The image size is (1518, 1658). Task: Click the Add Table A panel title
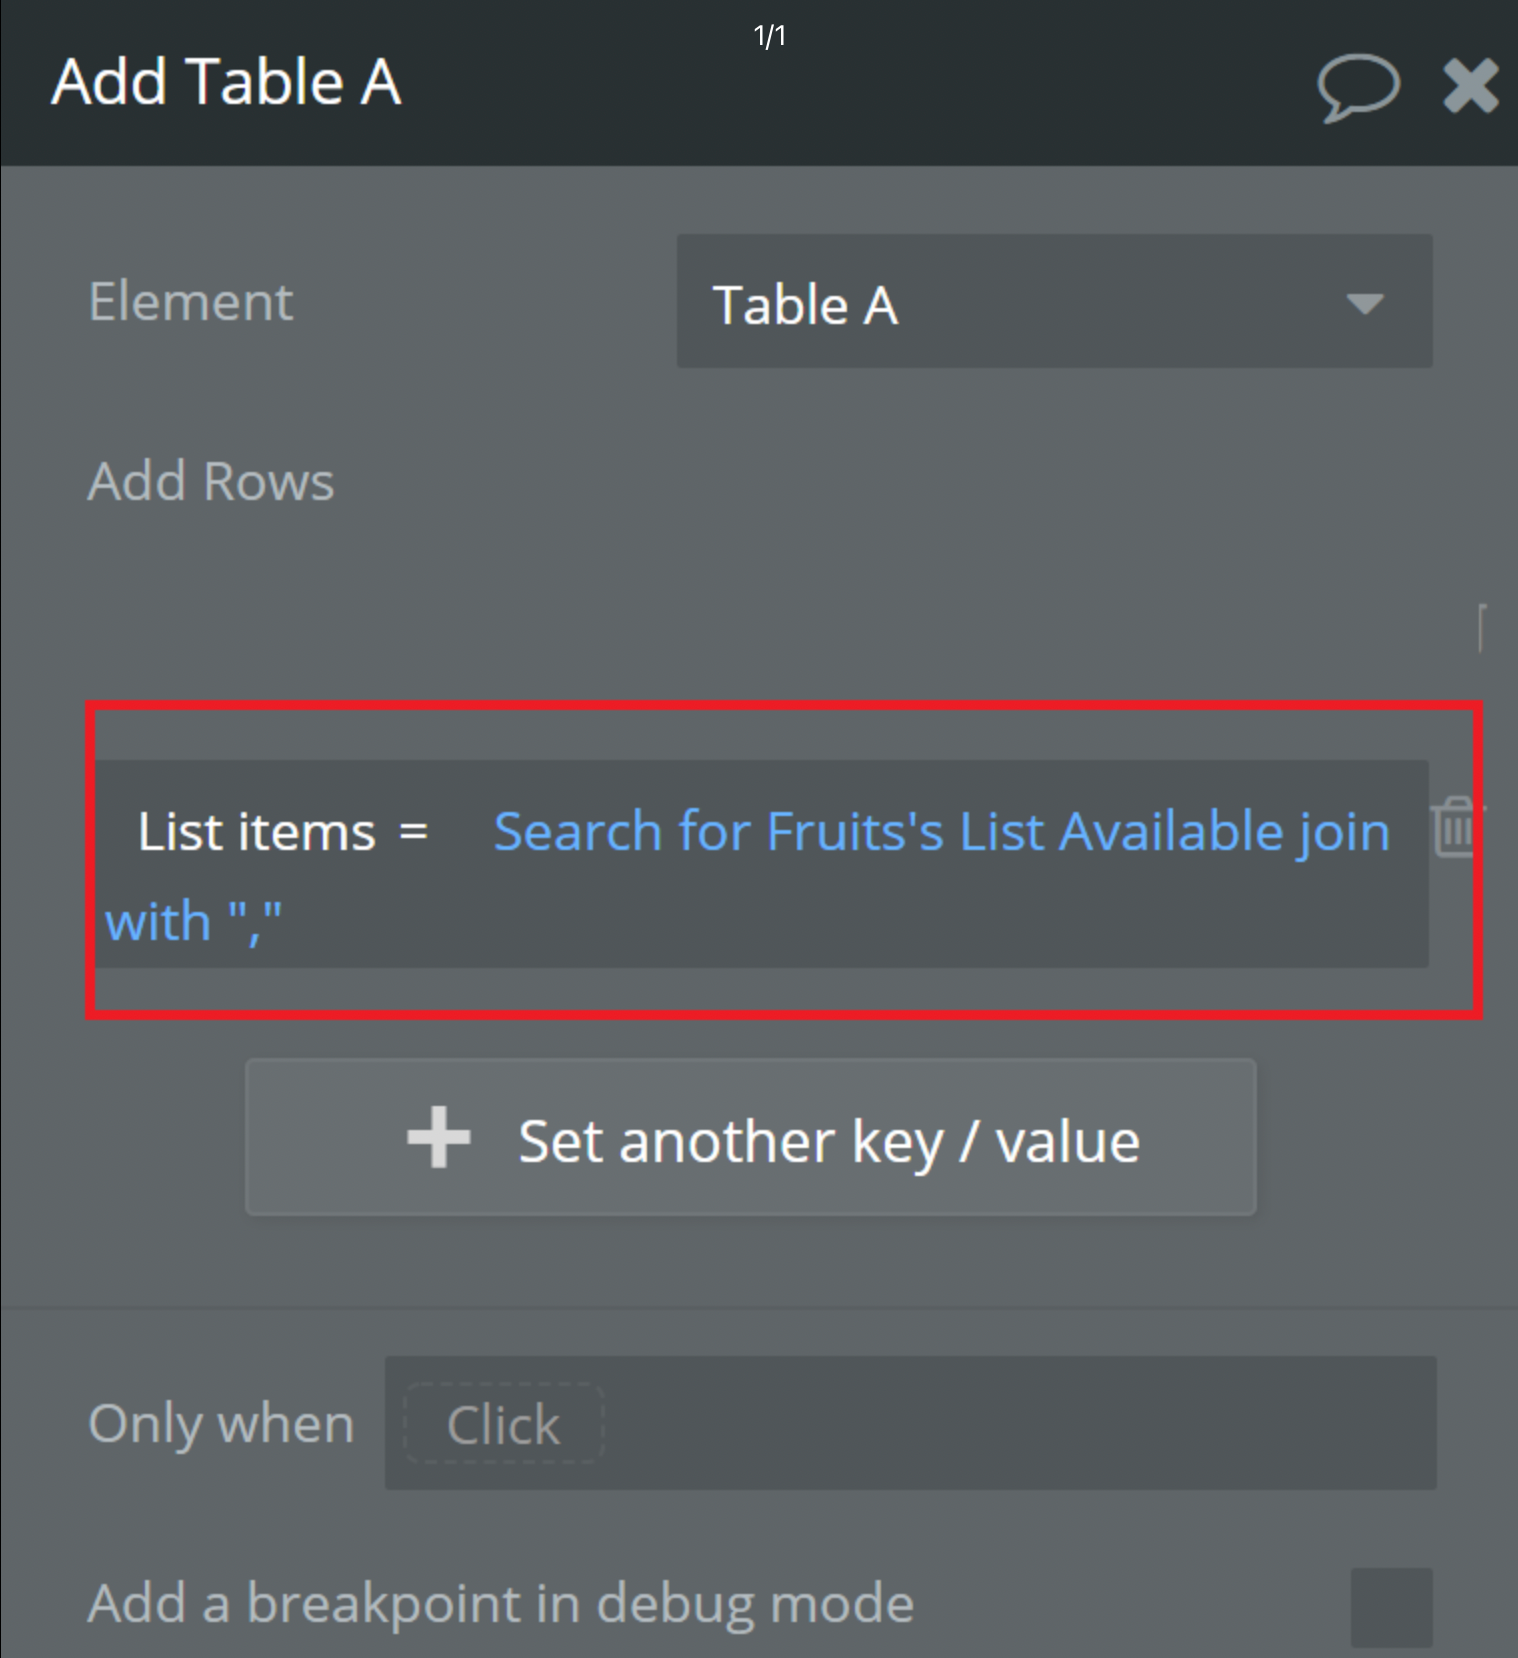pos(227,82)
